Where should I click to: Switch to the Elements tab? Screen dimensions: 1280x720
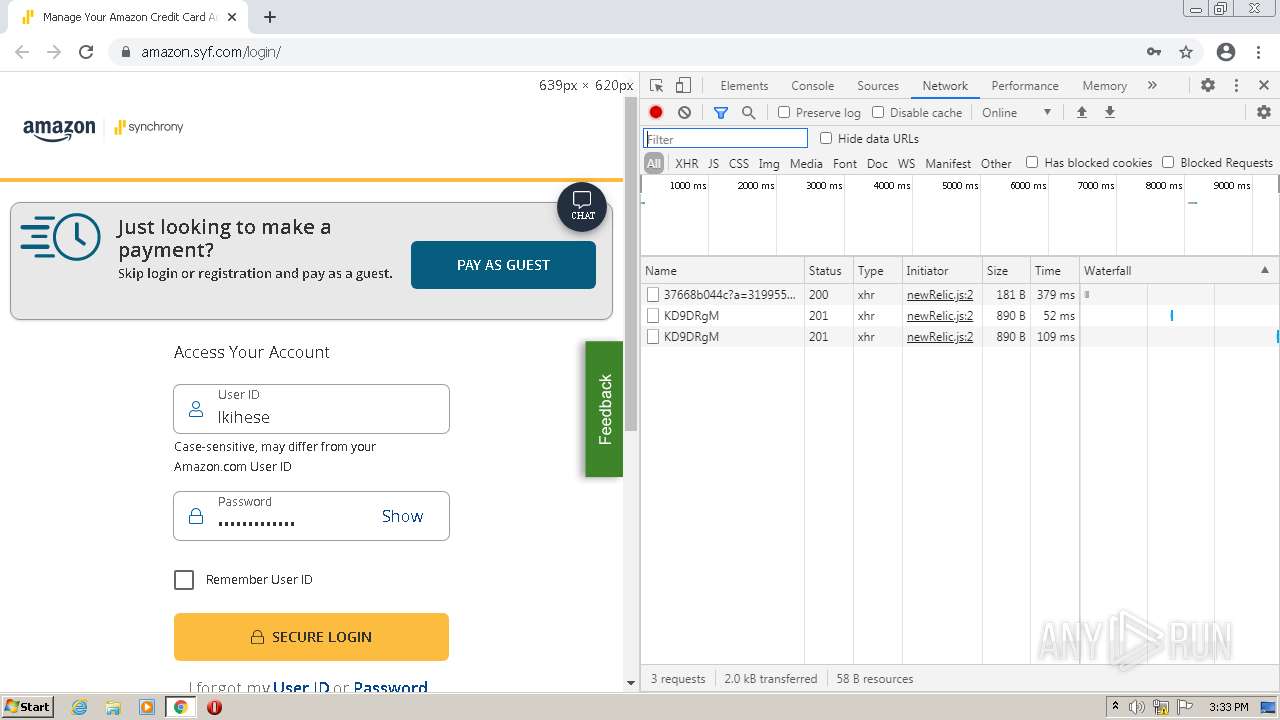(744, 85)
